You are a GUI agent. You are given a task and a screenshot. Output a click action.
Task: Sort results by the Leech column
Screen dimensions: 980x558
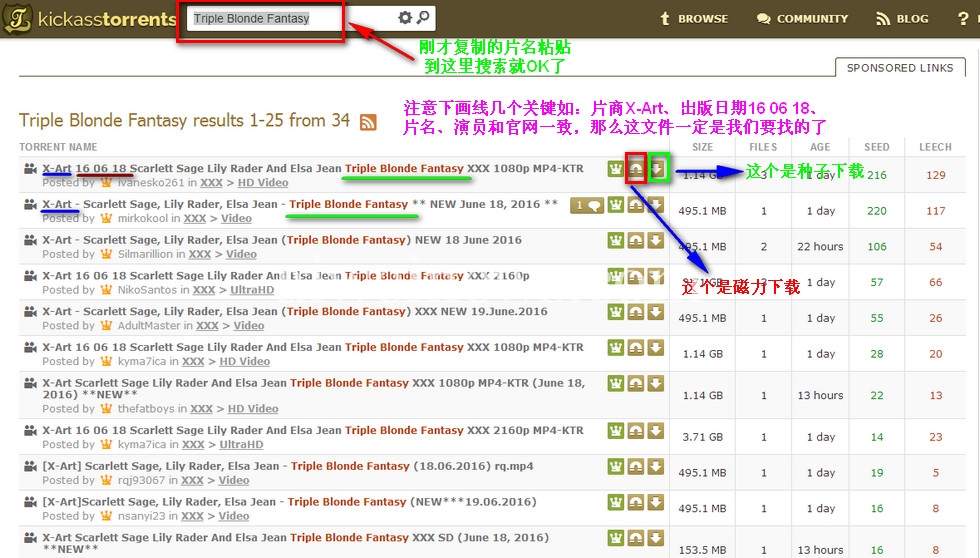[935, 147]
